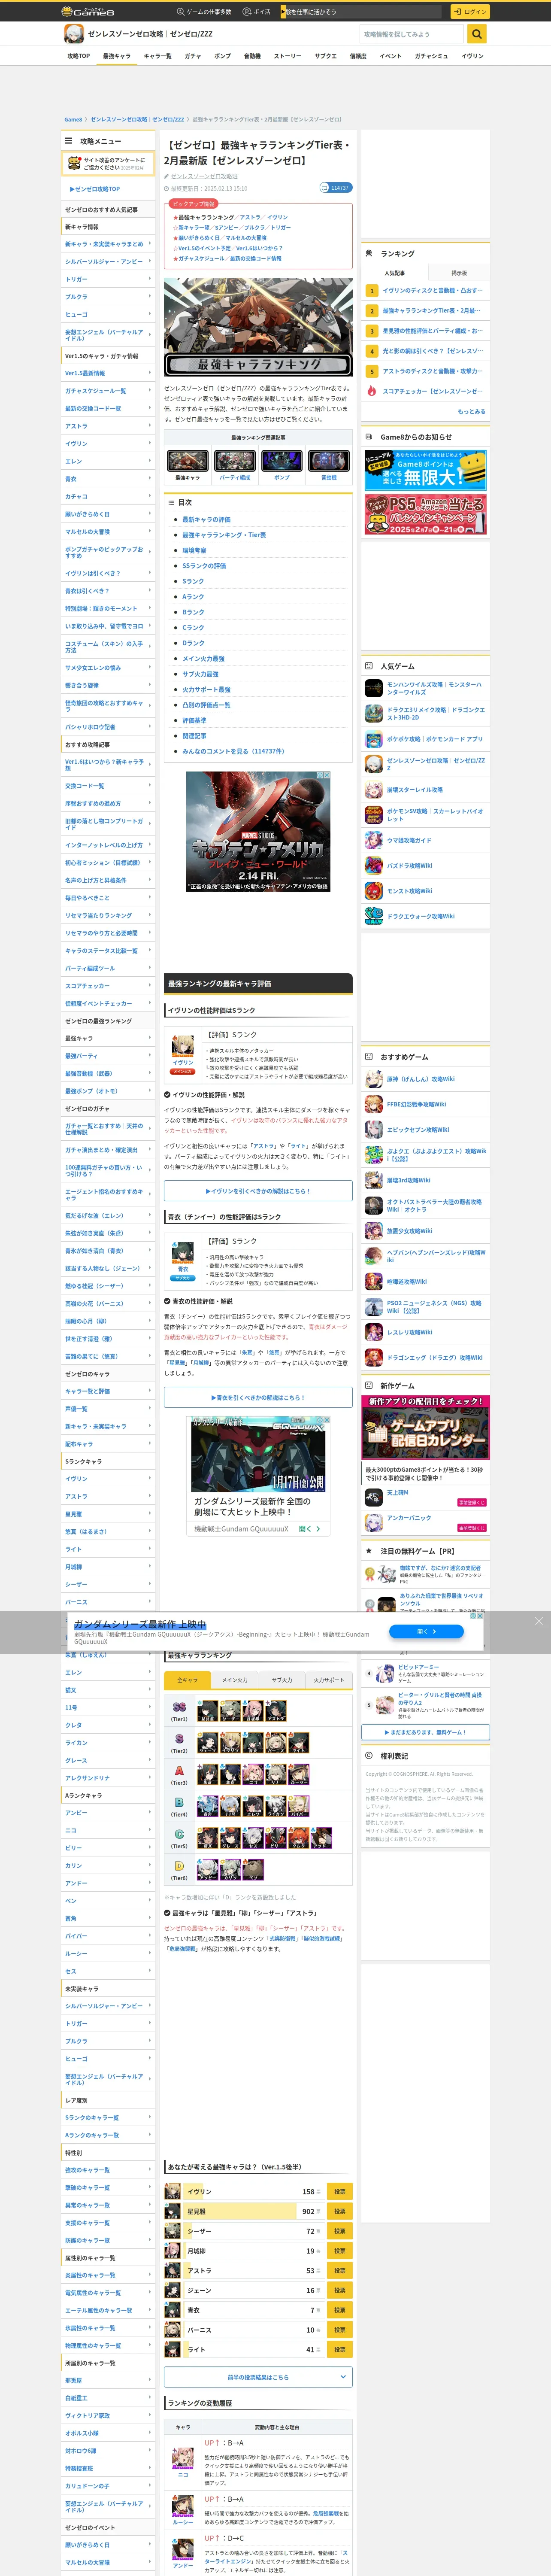
Task: Expand the 最強パーティ sidebar item
Action: pyautogui.click(x=109, y=1056)
